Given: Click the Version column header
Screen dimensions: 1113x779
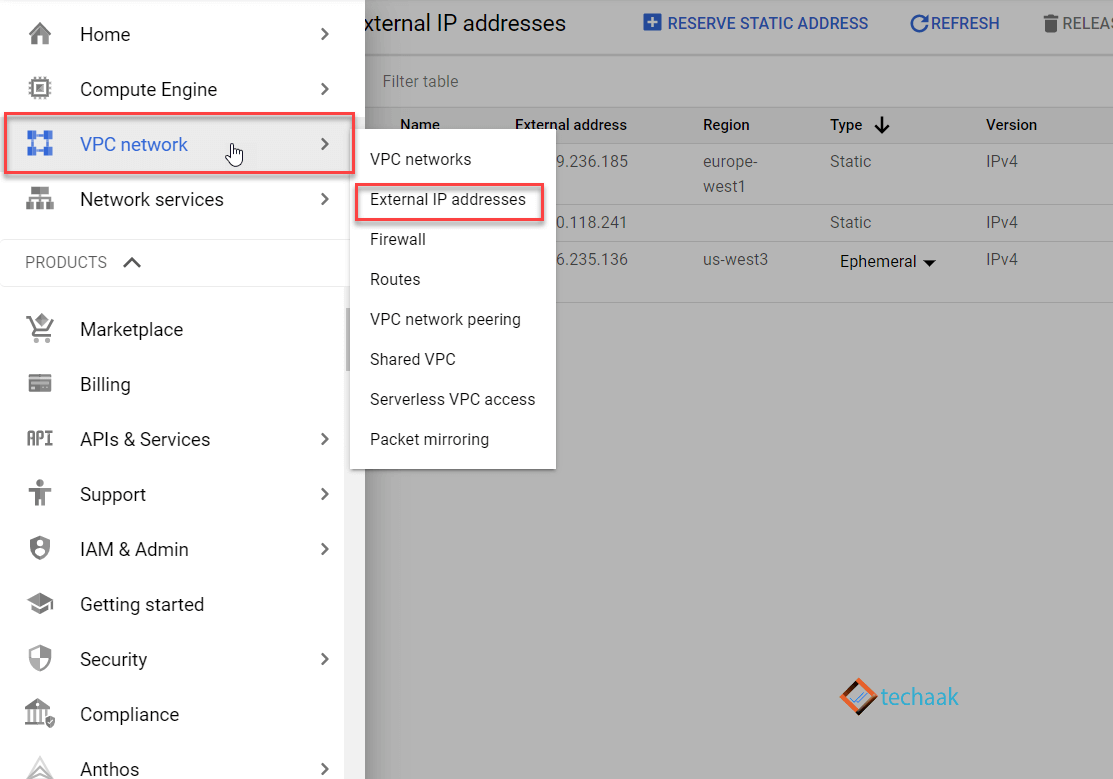Looking at the screenshot, I should [1011, 125].
